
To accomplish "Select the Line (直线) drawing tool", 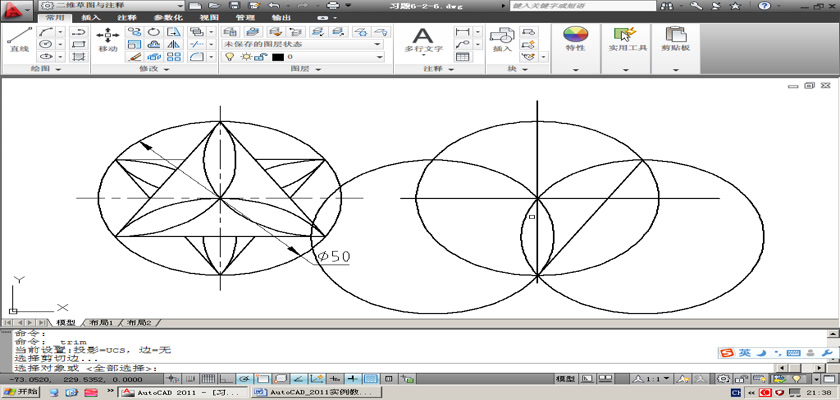I will [x=18, y=40].
